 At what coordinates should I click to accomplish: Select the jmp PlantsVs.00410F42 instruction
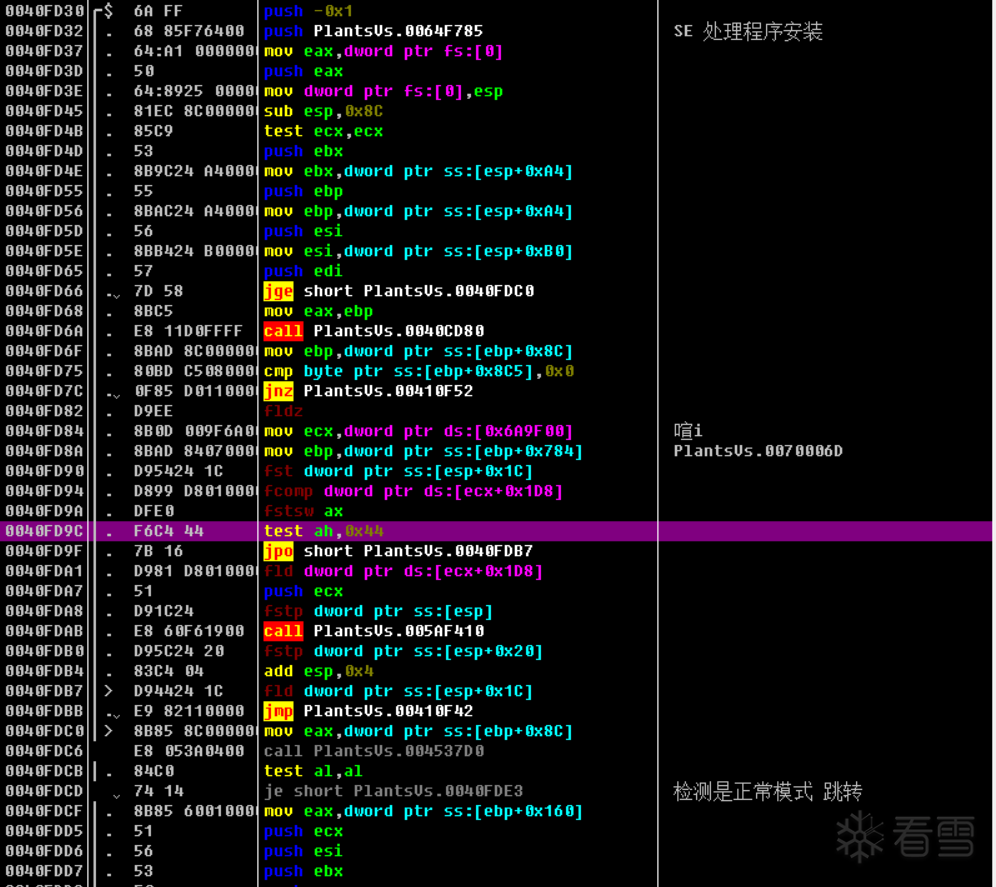[x=368, y=712]
